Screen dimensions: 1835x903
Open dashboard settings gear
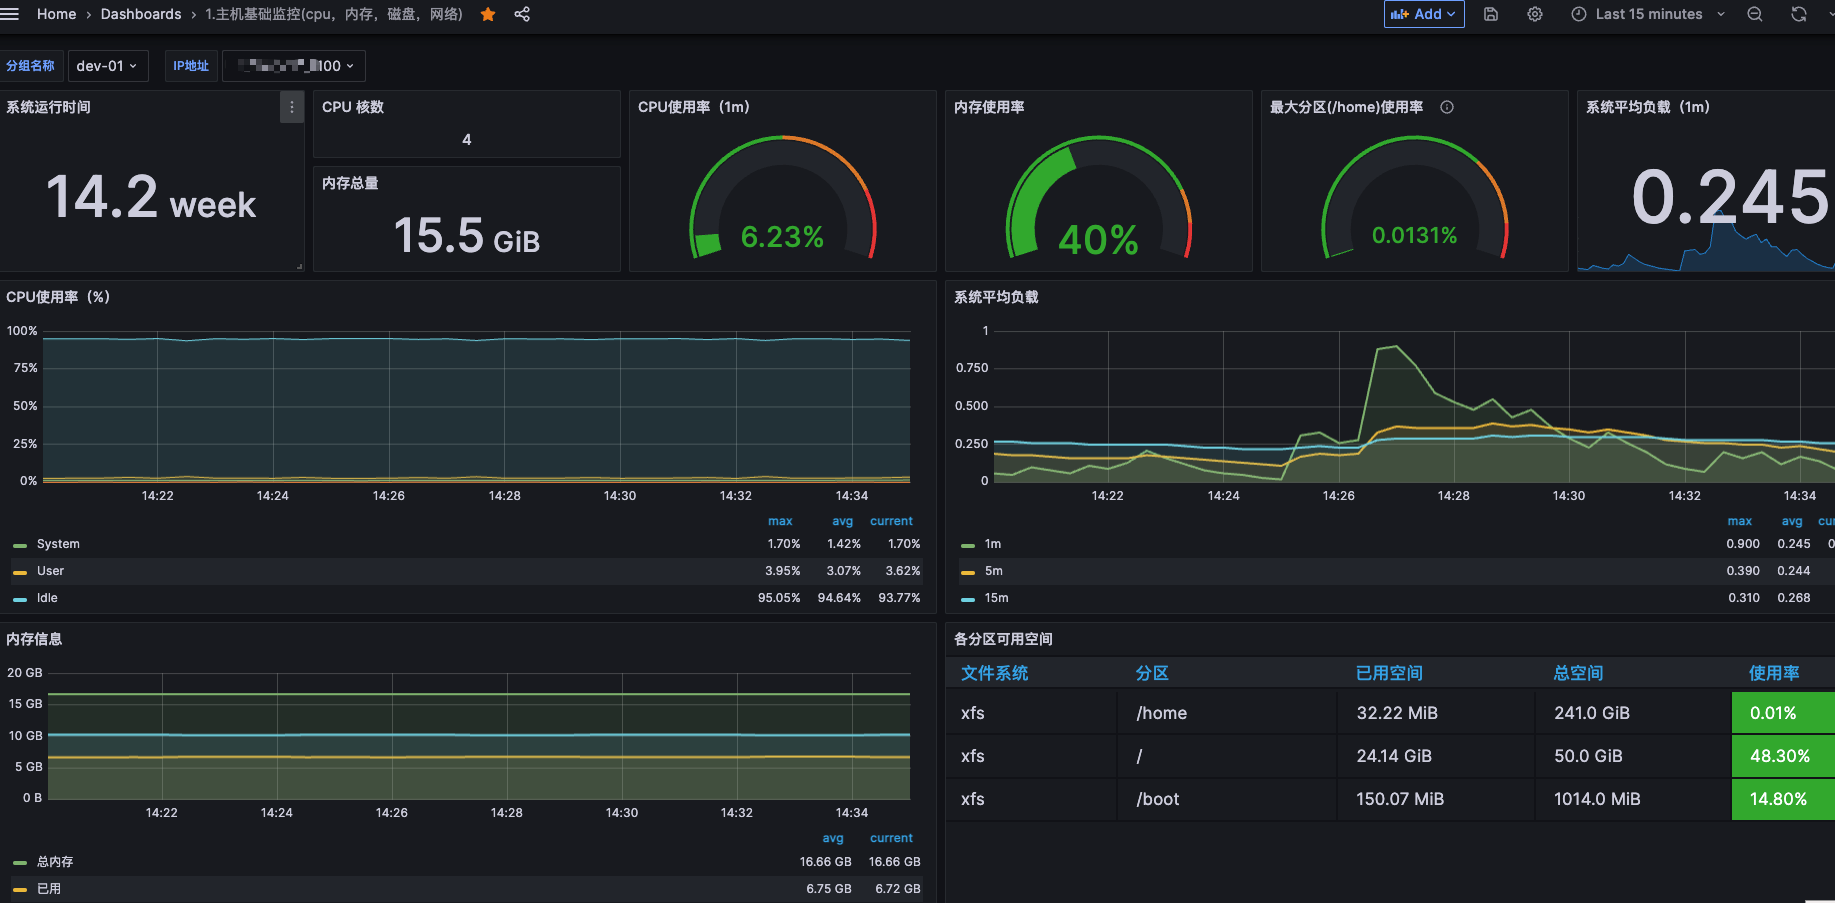click(x=1535, y=14)
